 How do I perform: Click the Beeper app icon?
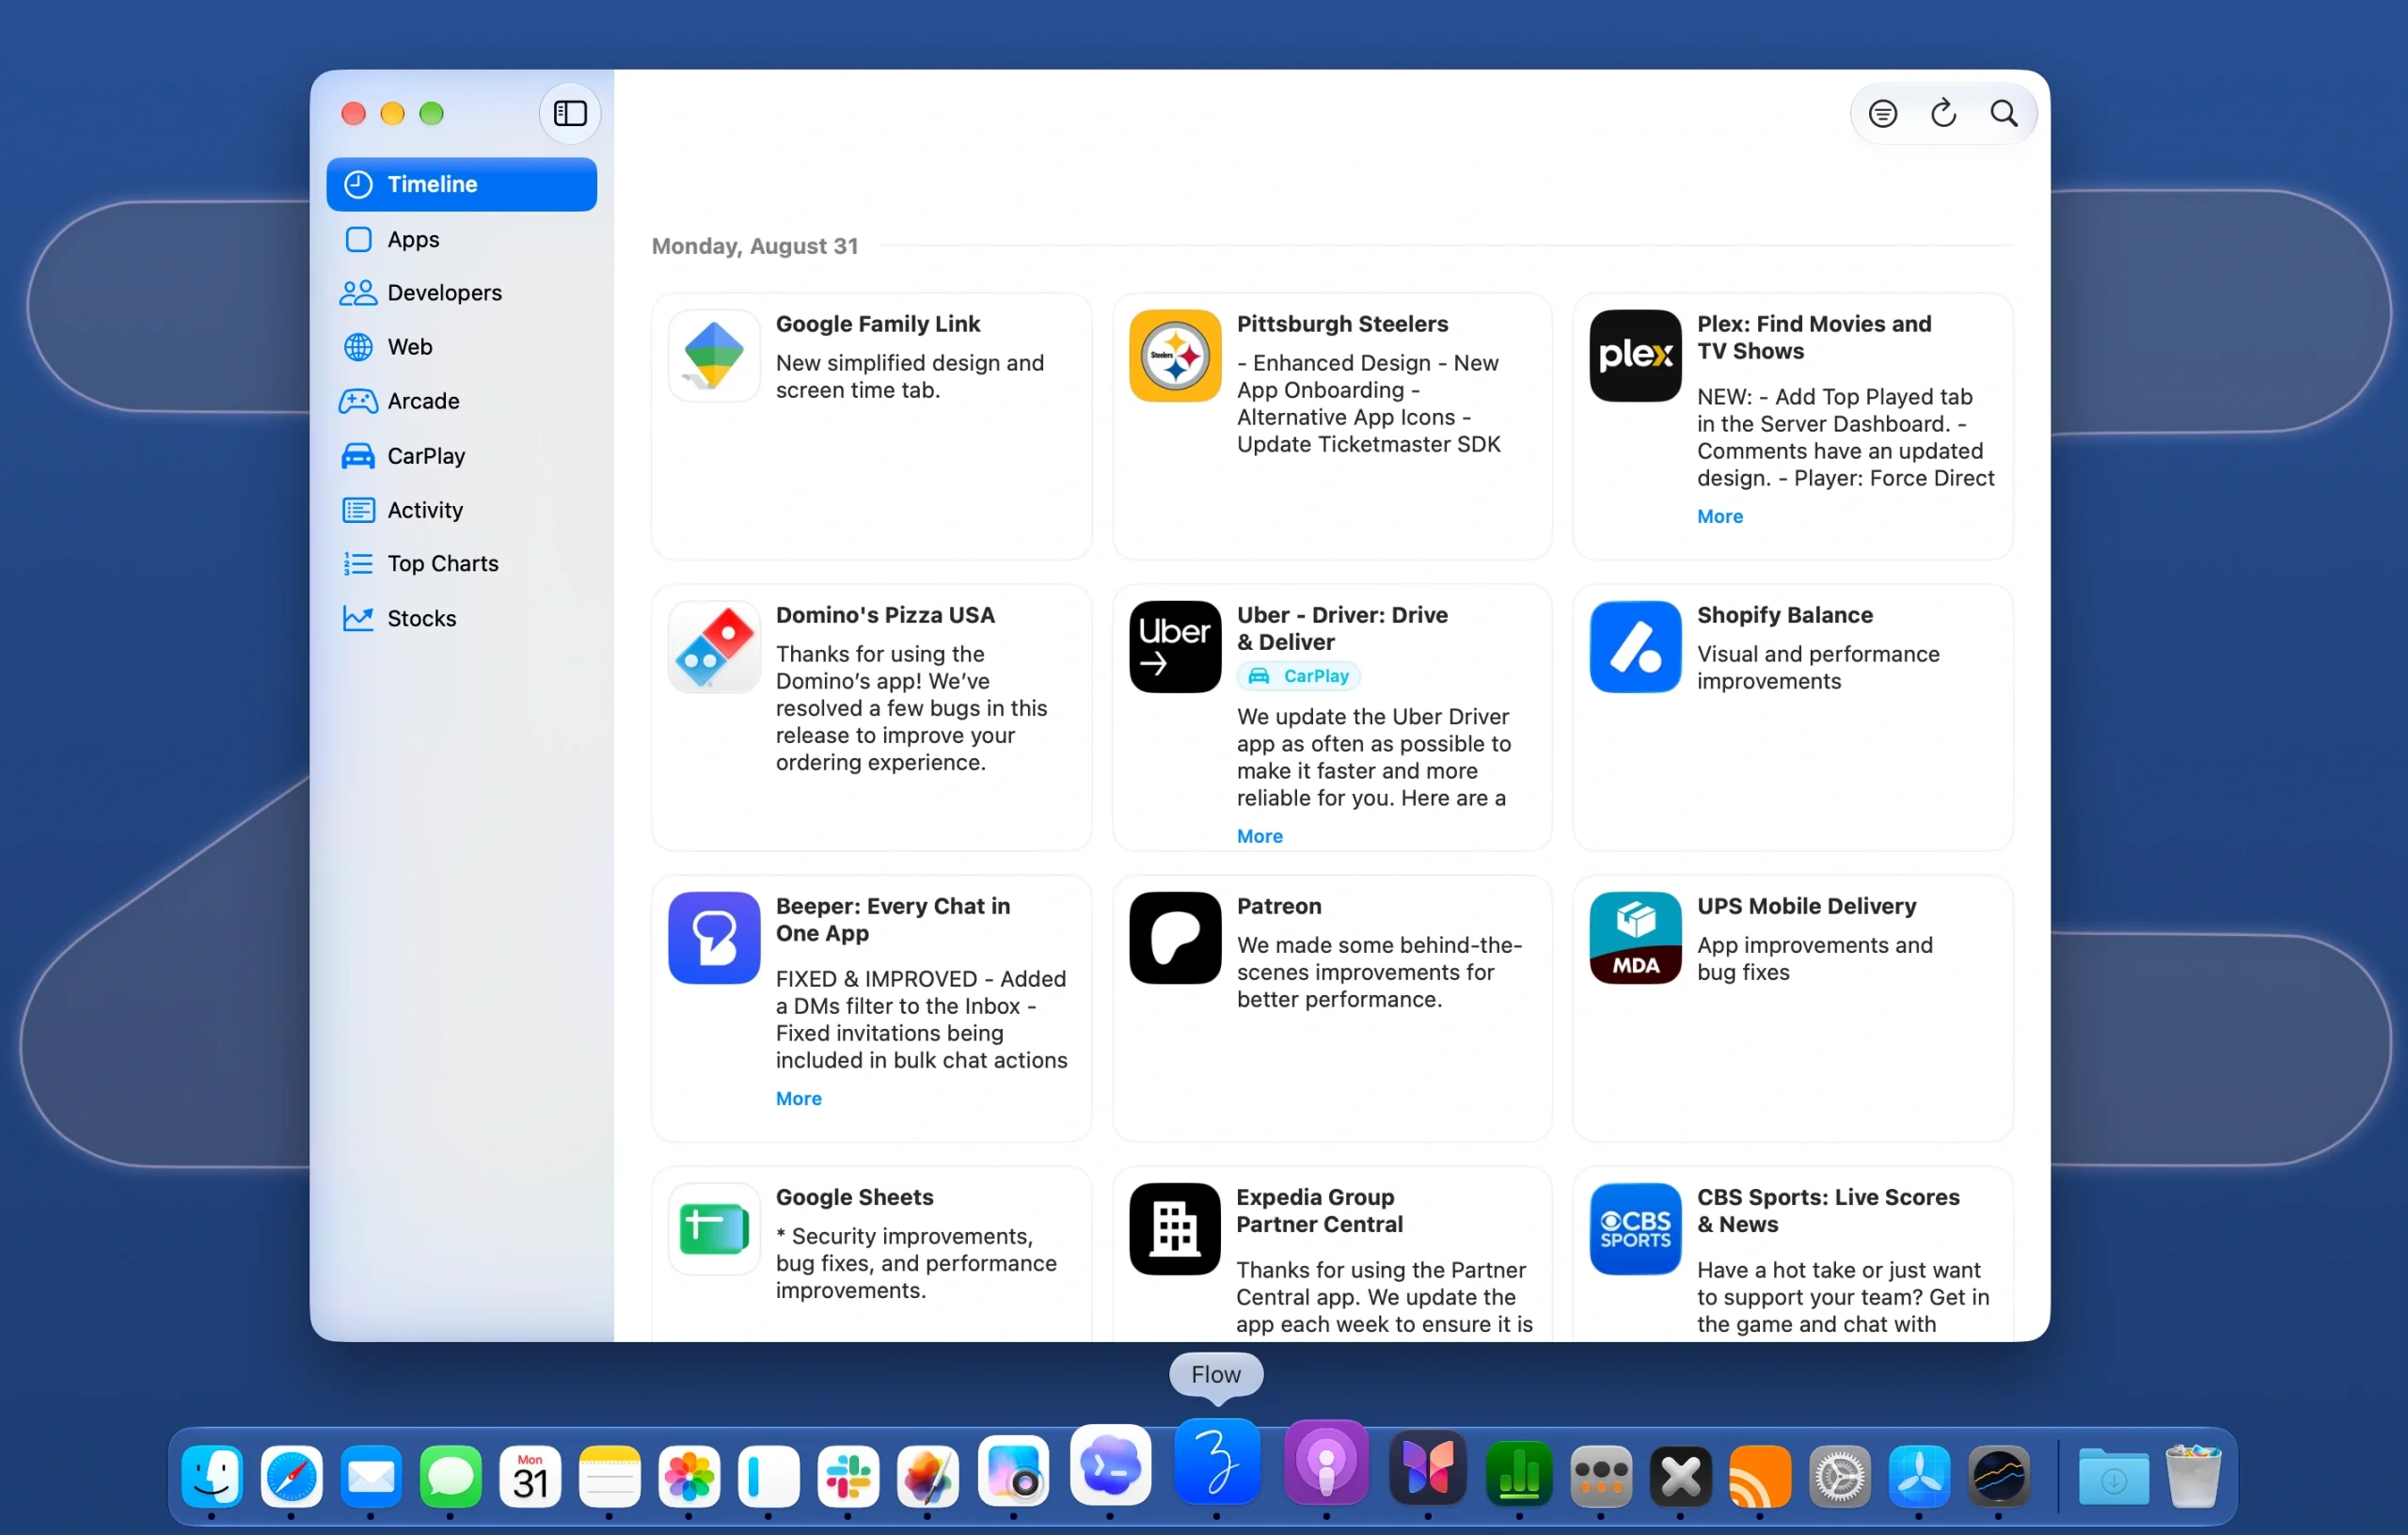[x=714, y=938]
